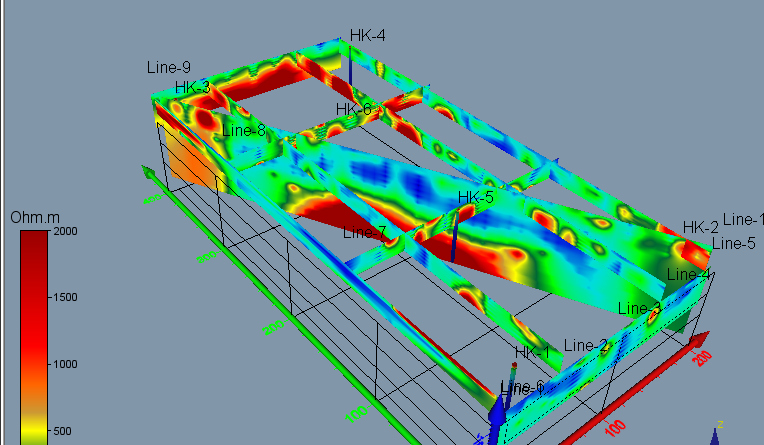Select the HK-1 borehole label
Screen dimensions: 764x445
[533, 353]
